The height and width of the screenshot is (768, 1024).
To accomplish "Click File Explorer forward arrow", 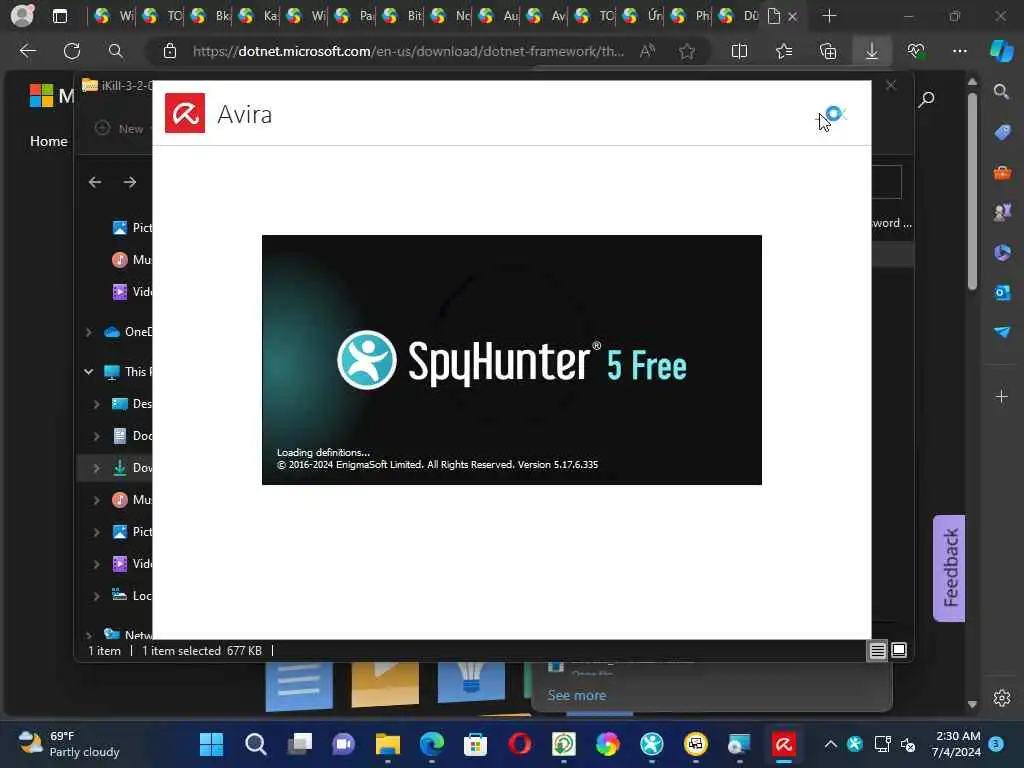I will point(129,182).
